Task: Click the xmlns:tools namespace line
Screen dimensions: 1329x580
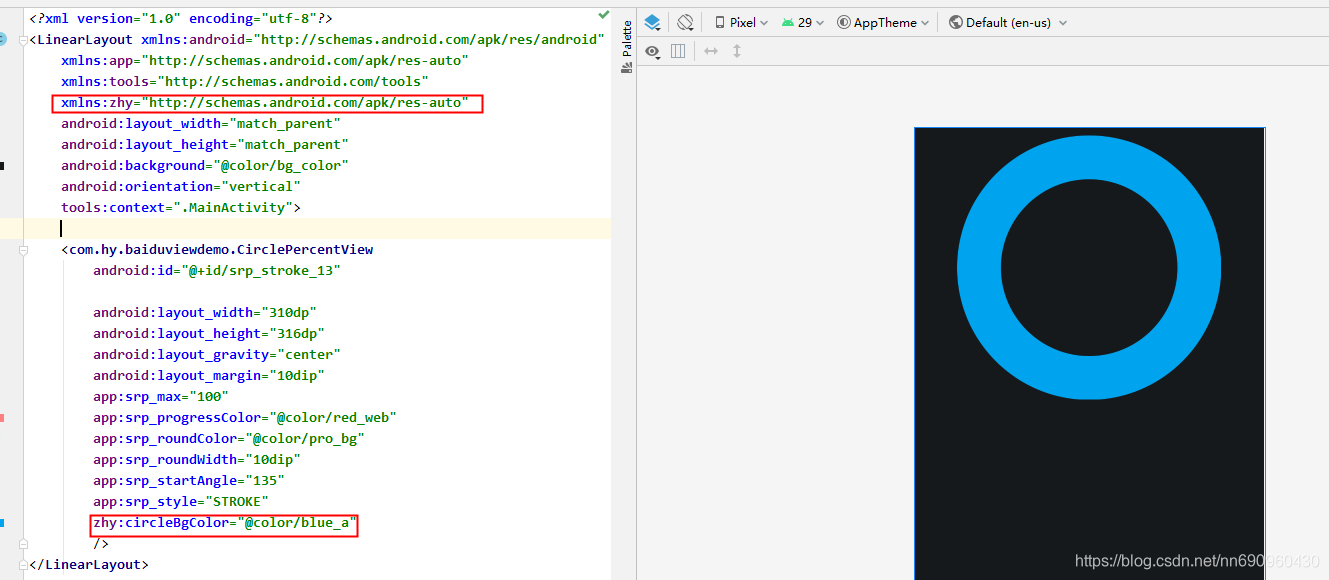Action: pos(245,81)
